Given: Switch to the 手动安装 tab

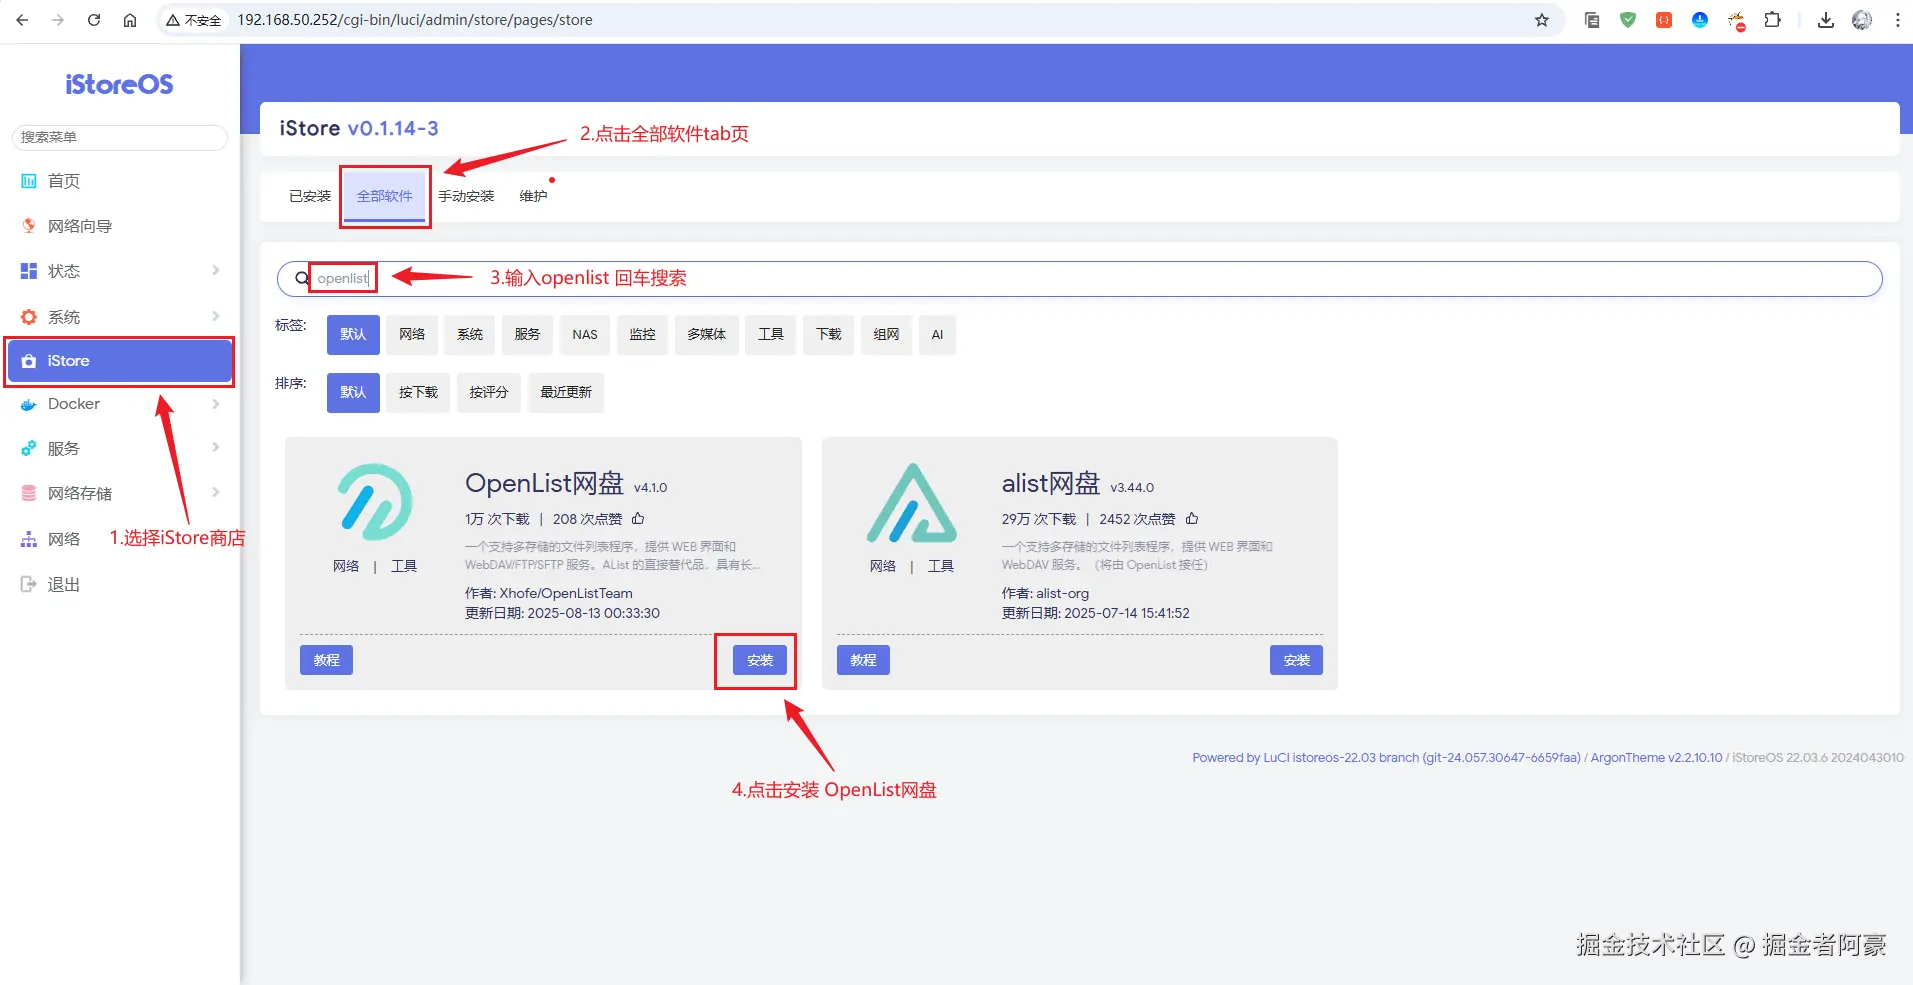Looking at the screenshot, I should point(466,196).
